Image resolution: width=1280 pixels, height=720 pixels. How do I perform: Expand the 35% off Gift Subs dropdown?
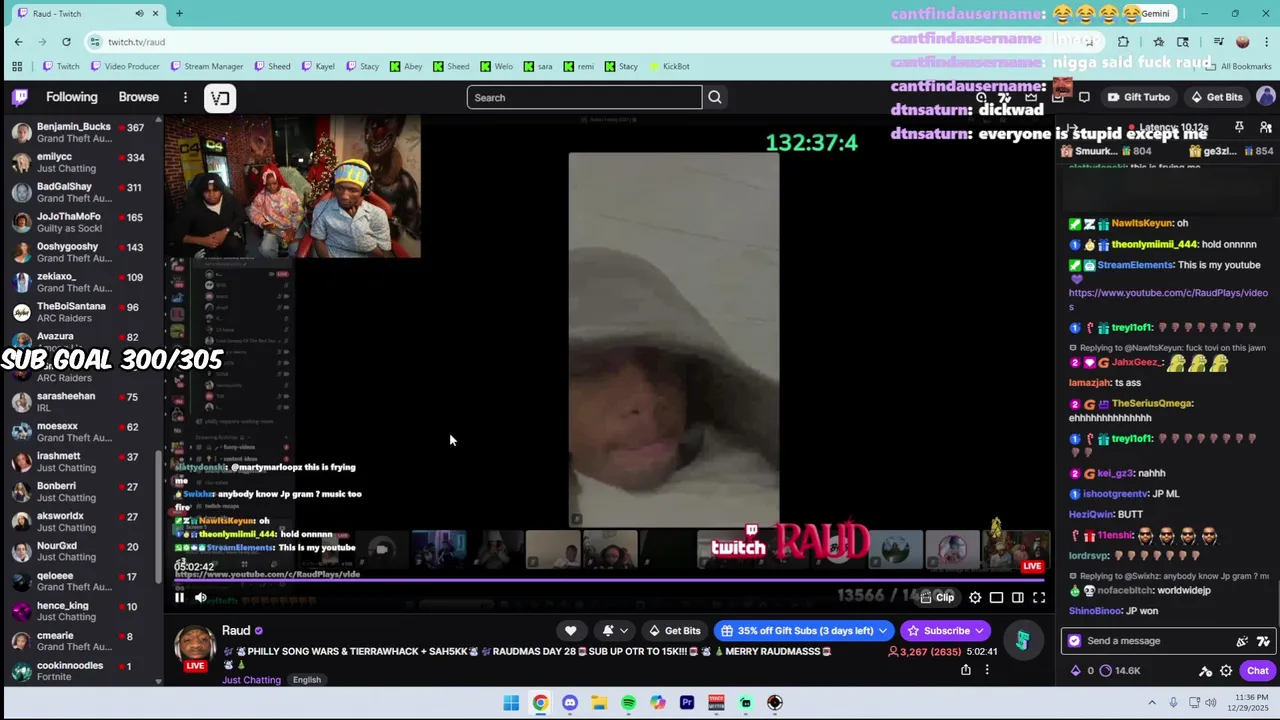click(x=803, y=630)
